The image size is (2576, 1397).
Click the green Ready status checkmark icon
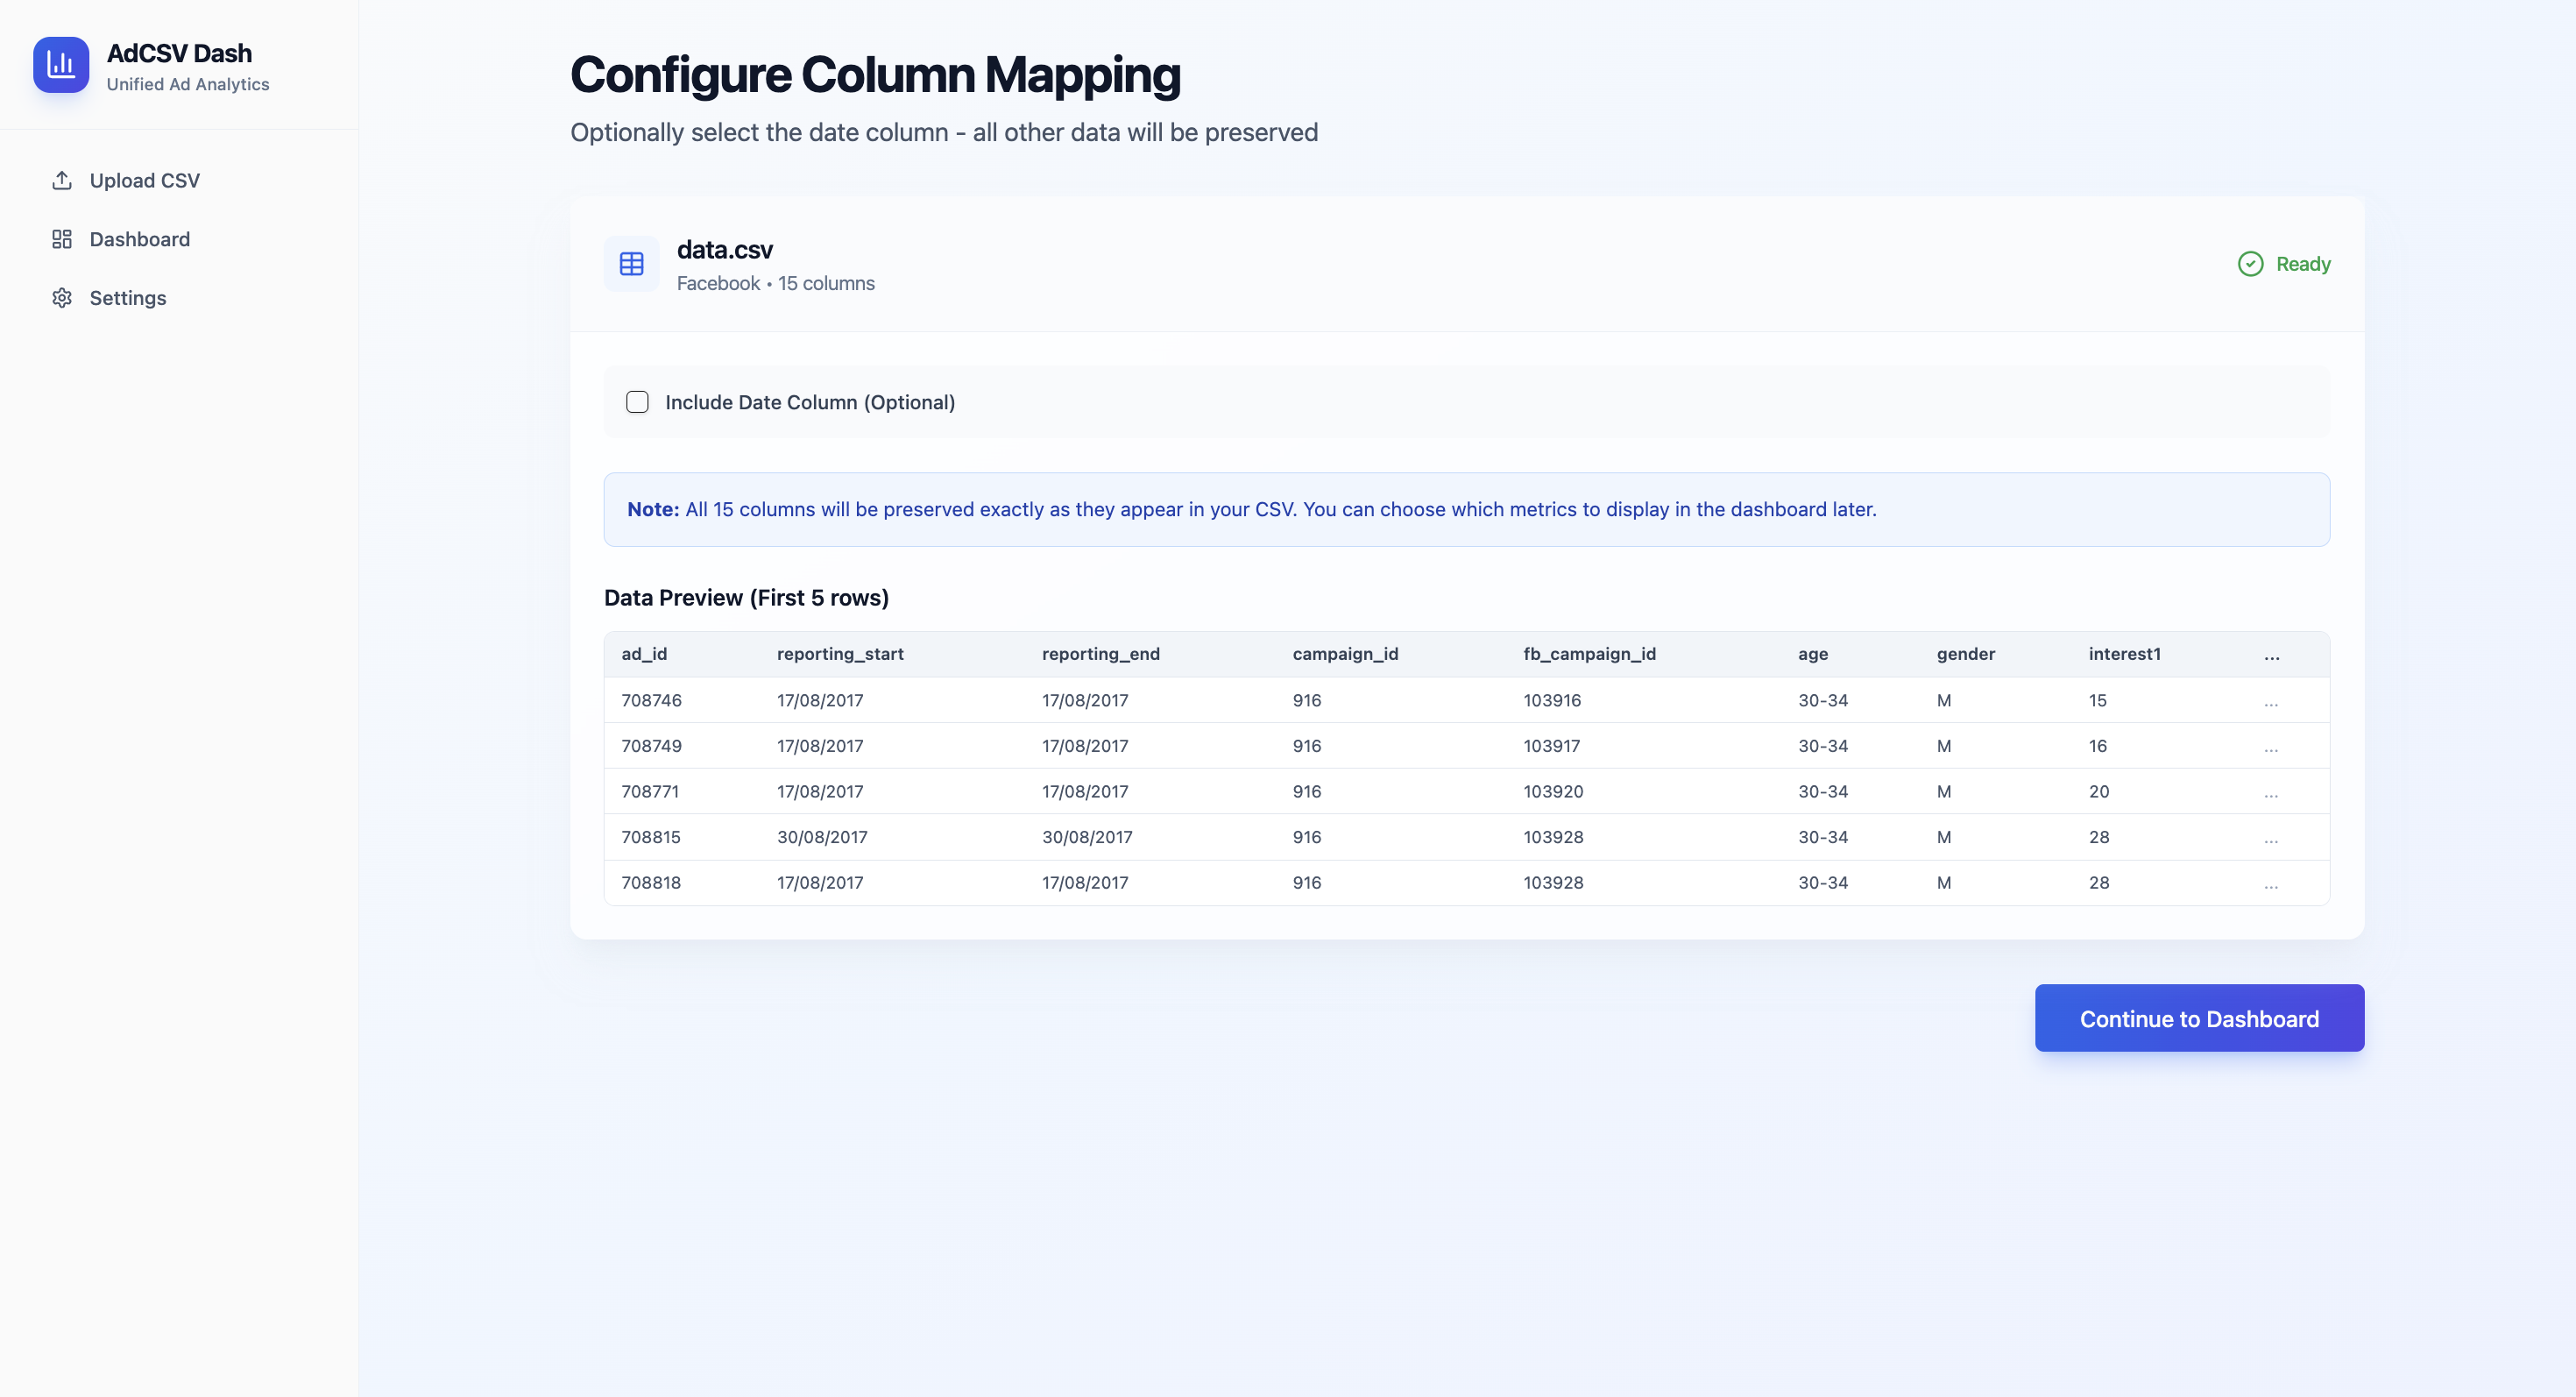coord(2249,263)
